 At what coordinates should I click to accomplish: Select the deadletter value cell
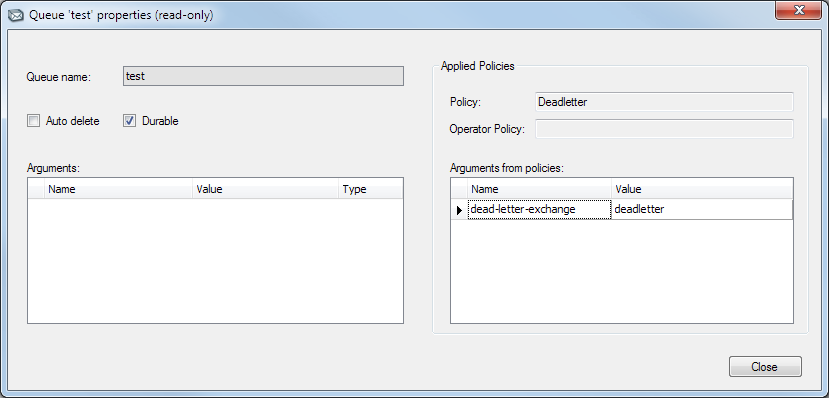[x=702, y=210]
